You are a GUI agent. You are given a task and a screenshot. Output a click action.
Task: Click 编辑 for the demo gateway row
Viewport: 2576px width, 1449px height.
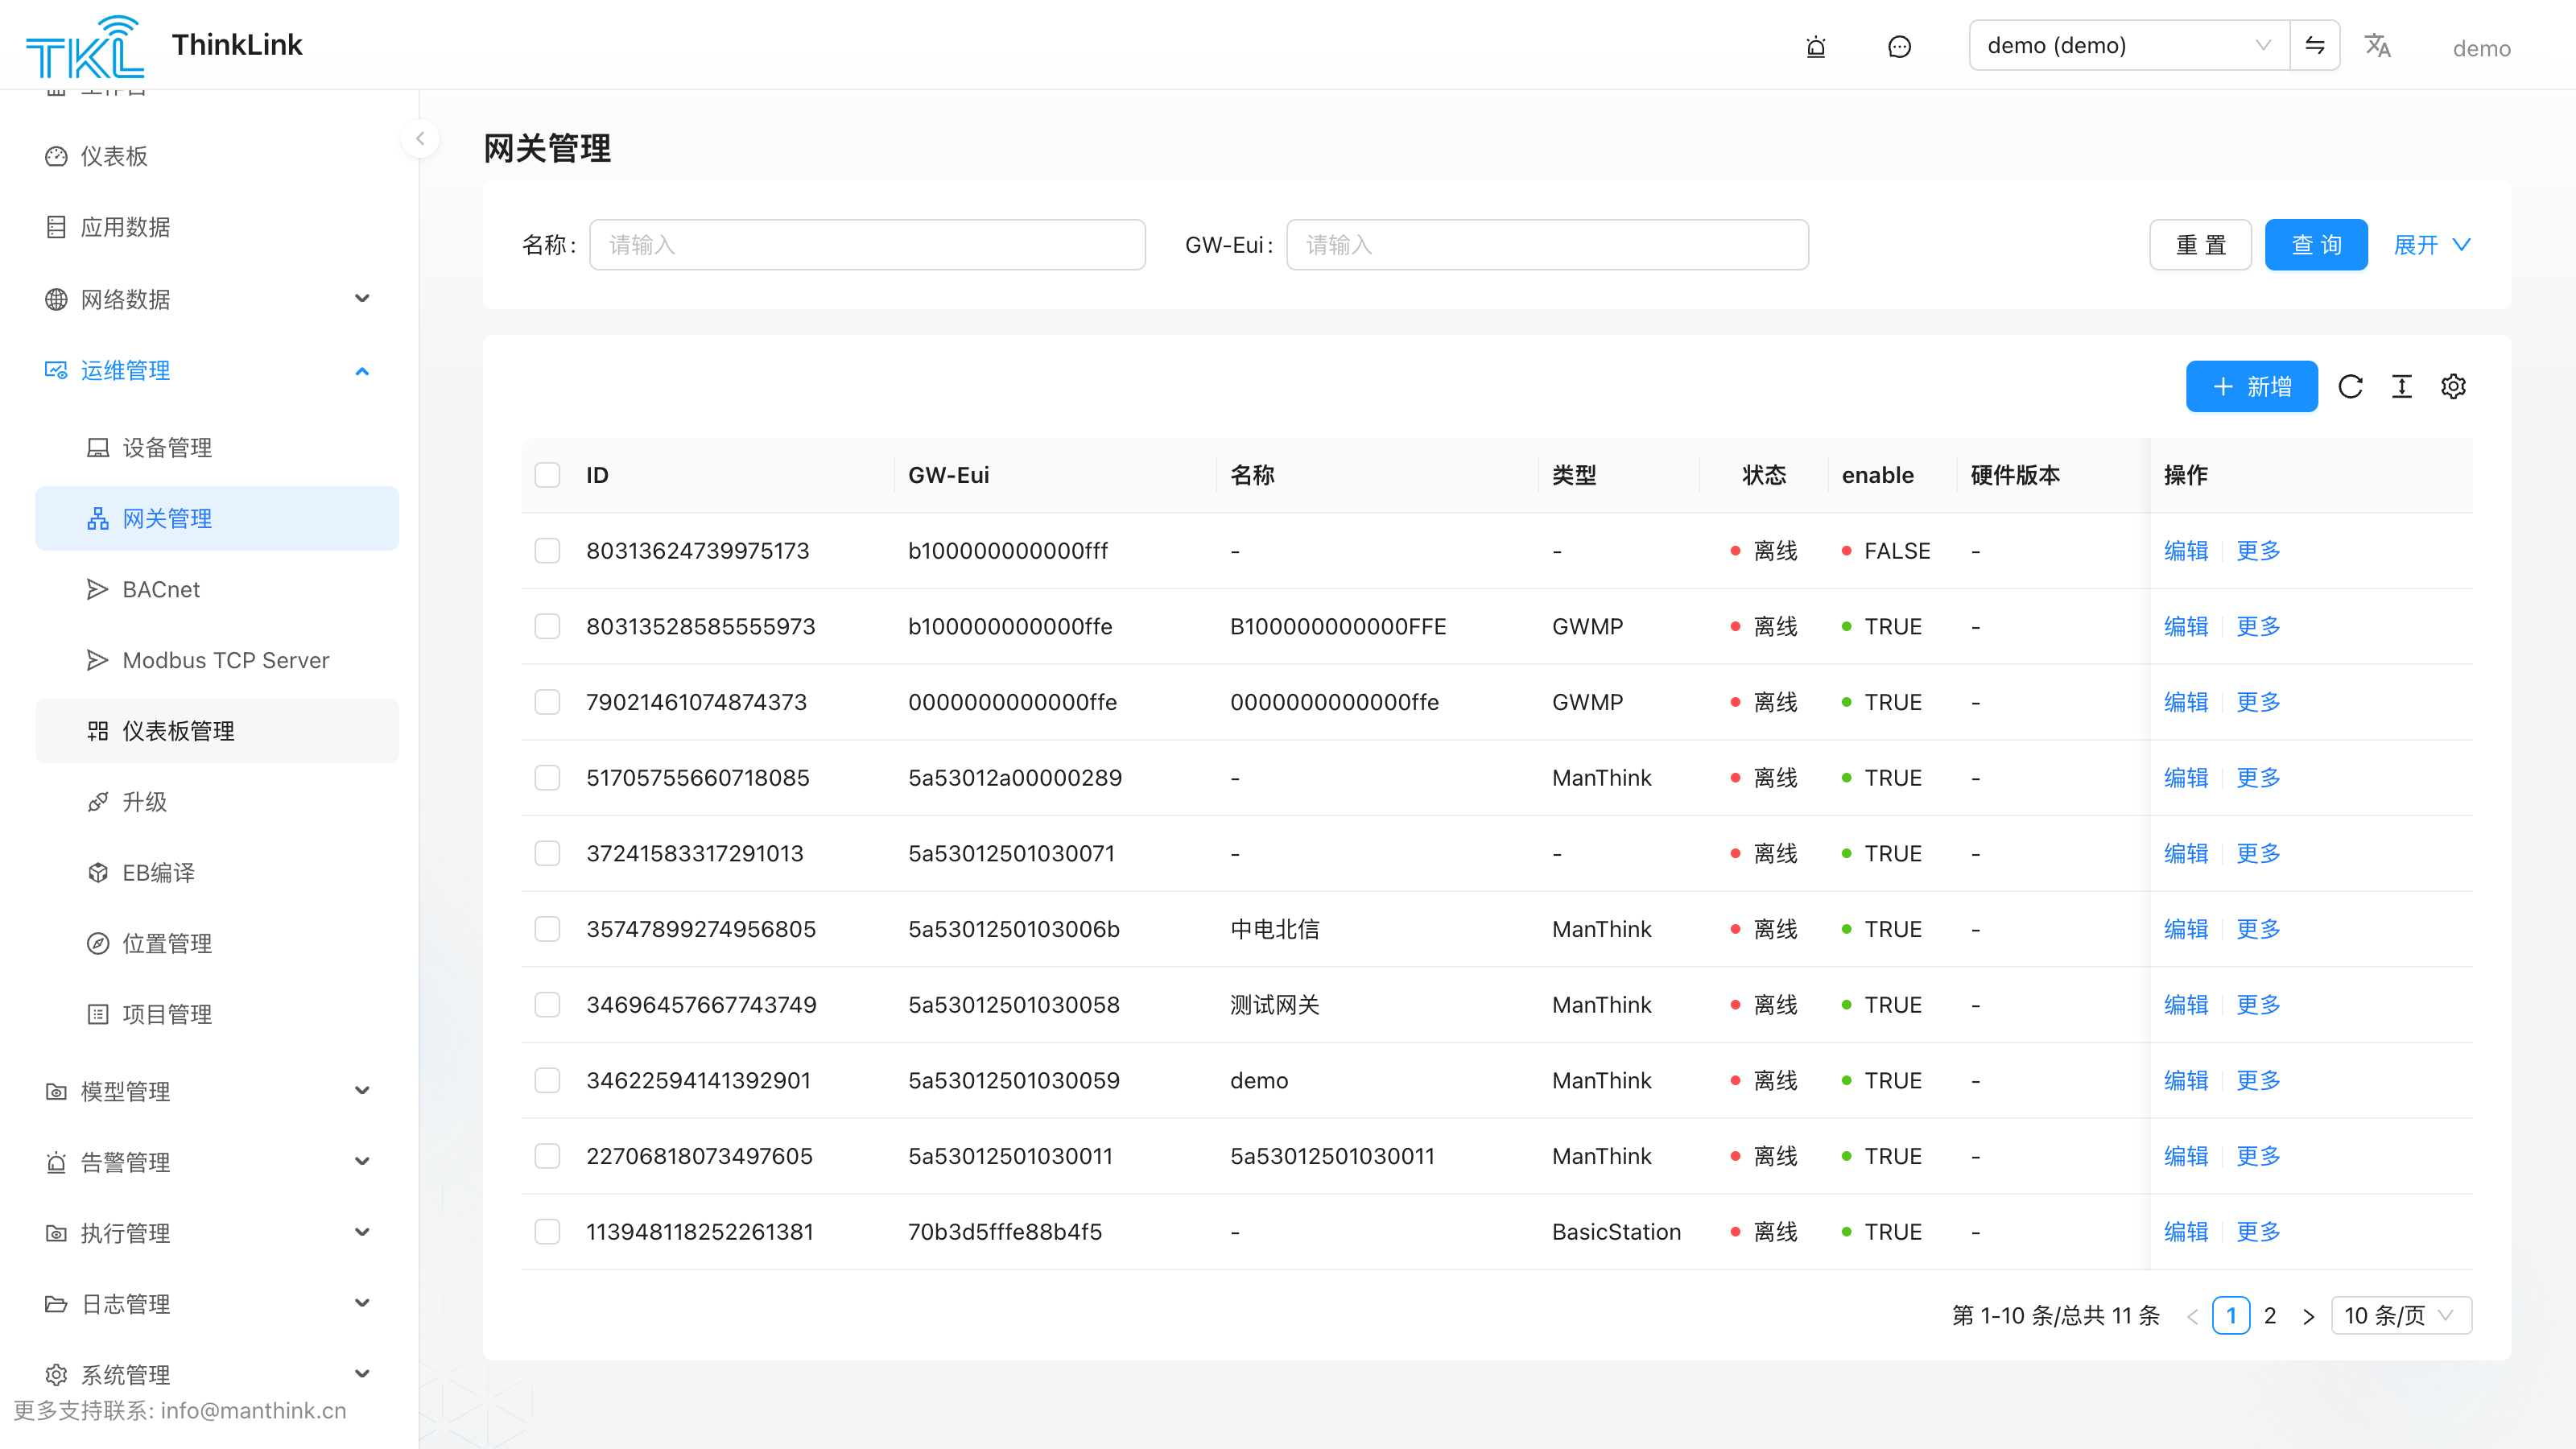[2185, 1081]
